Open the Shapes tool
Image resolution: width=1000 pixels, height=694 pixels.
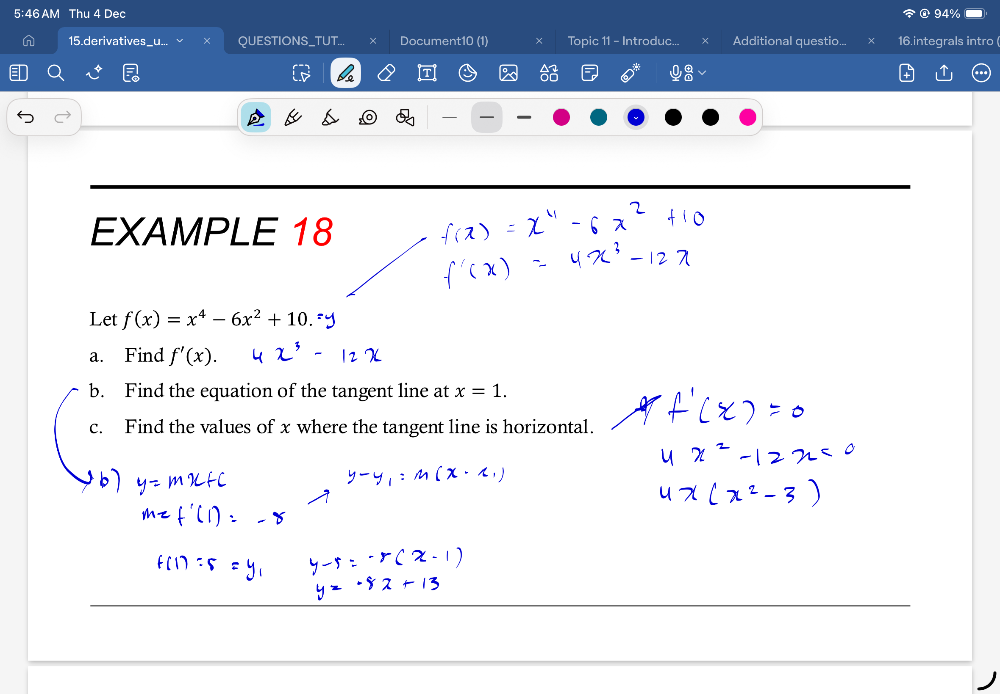tap(547, 72)
